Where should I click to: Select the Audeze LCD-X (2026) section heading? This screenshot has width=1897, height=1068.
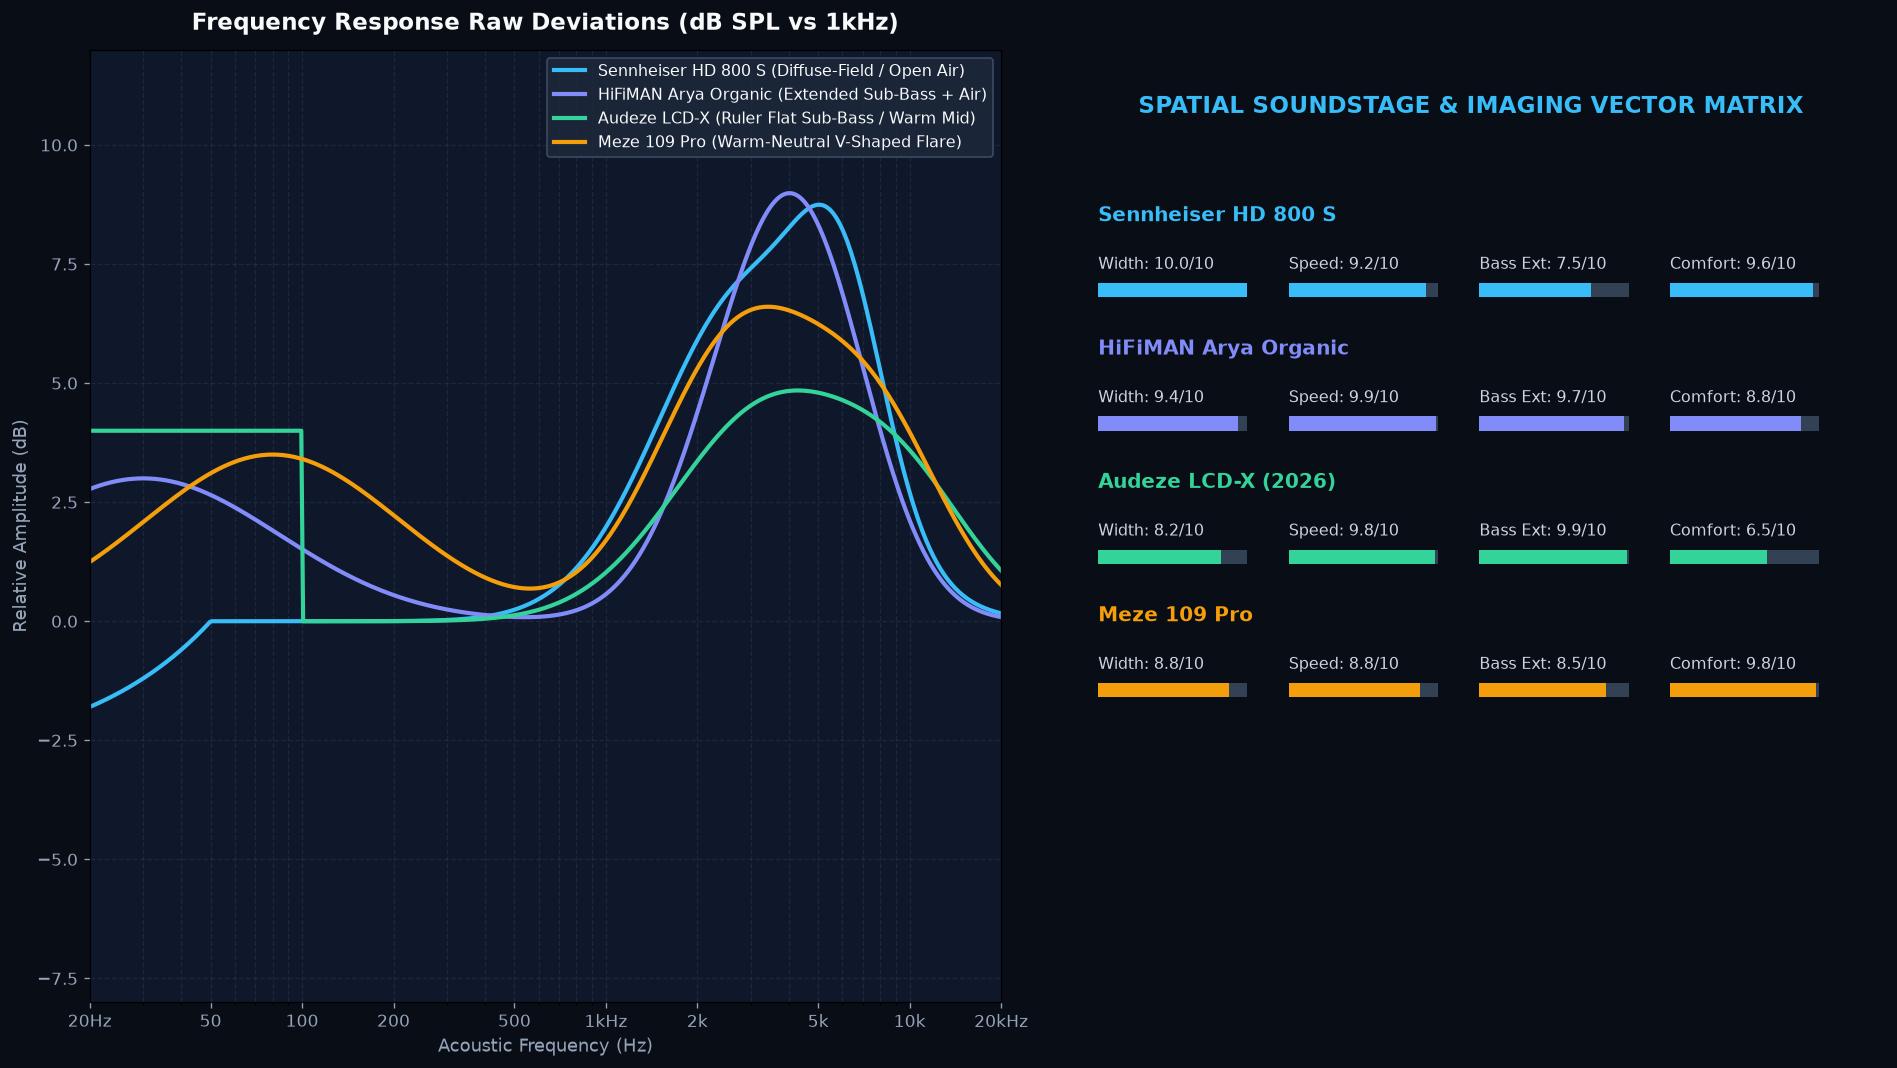(x=1216, y=481)
